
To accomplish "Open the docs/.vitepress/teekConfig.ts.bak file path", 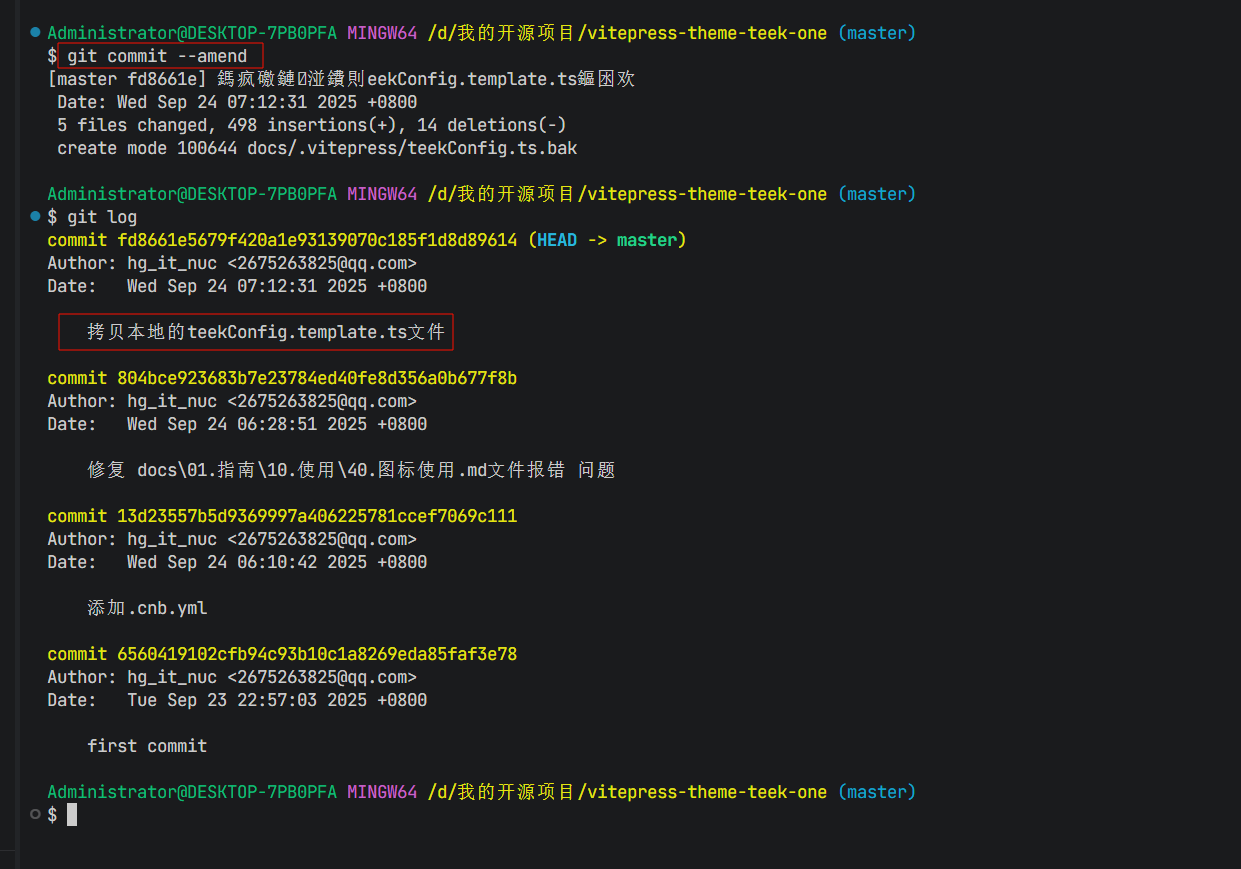I will [412, 148].
